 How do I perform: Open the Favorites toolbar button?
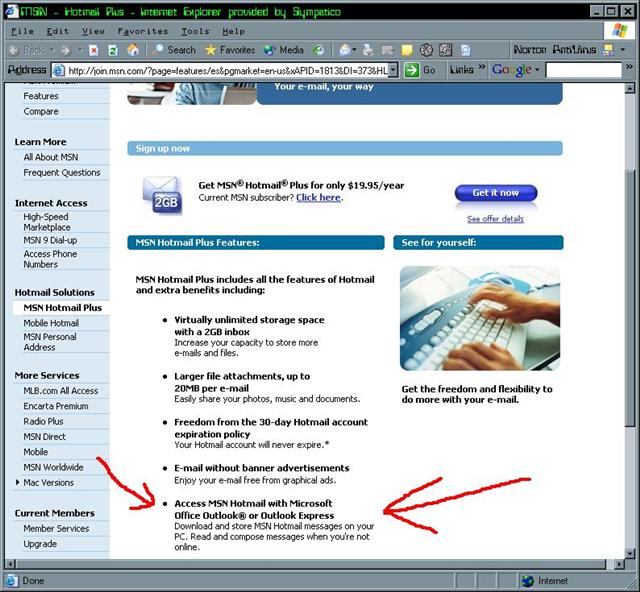point(229,50)
